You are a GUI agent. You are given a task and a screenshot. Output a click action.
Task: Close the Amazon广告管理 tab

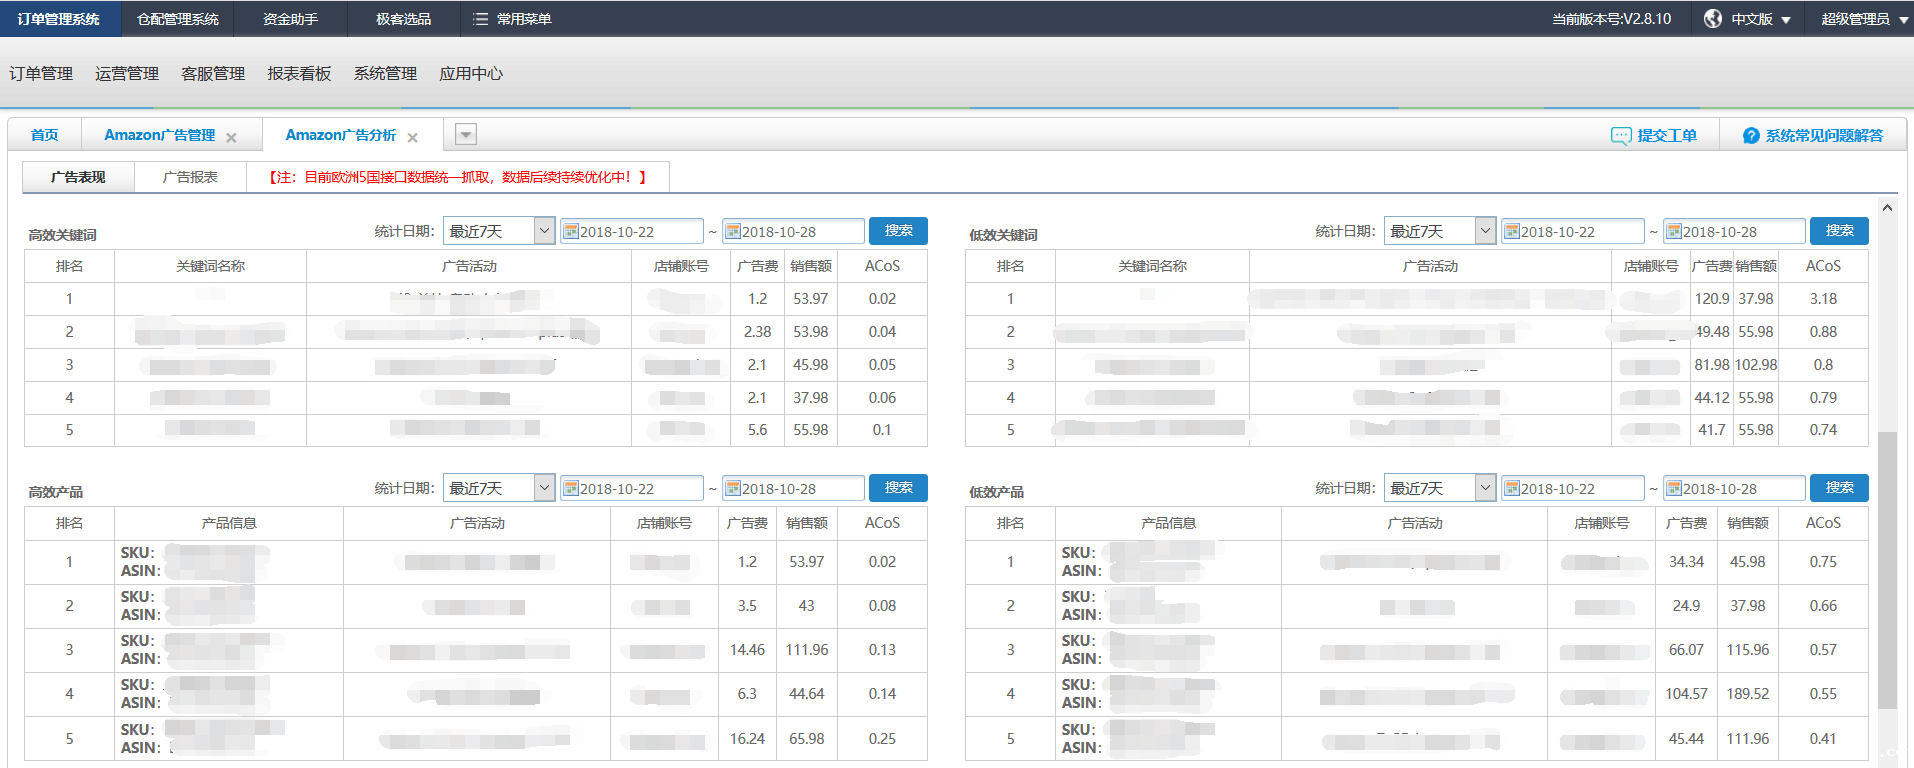(x=231, y=138)
